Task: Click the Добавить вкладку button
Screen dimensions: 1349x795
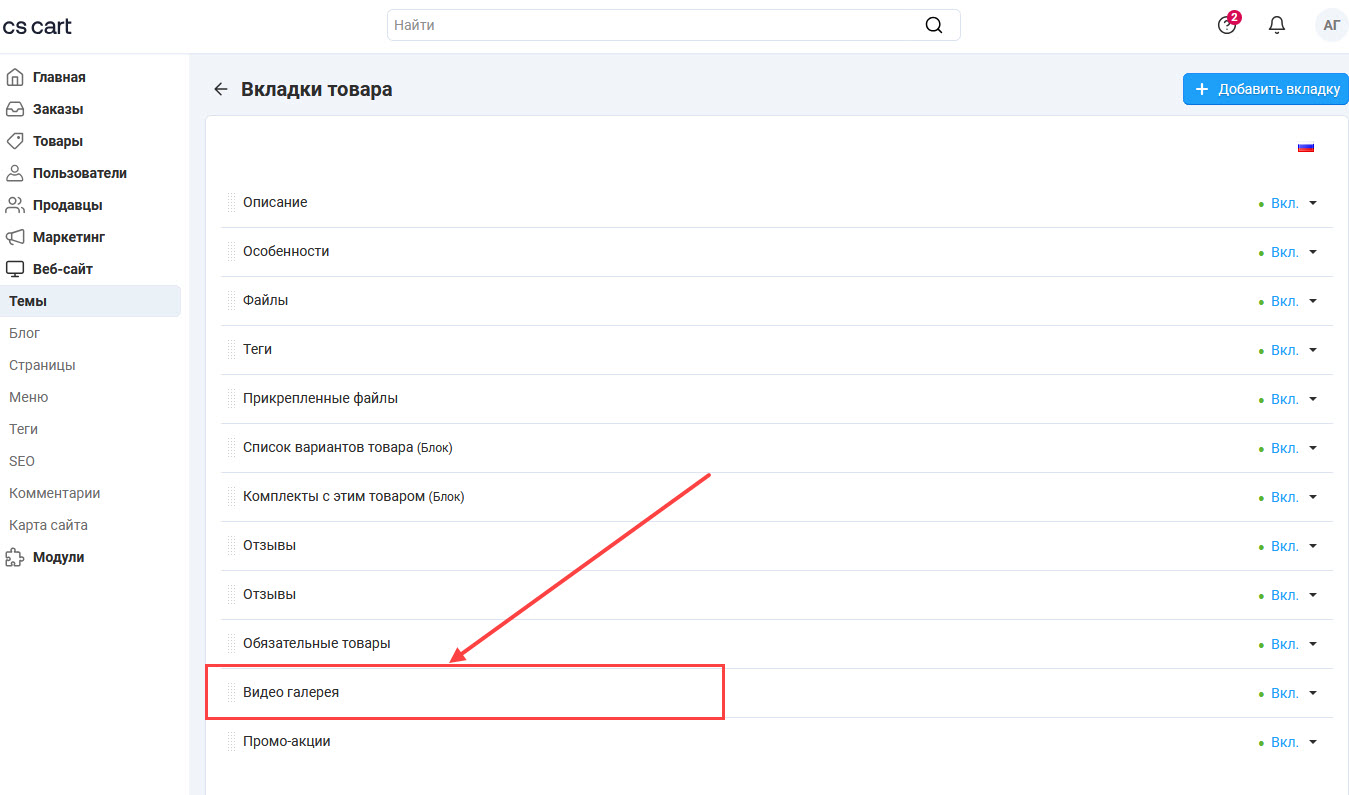Action: [x=1266, y=89]
